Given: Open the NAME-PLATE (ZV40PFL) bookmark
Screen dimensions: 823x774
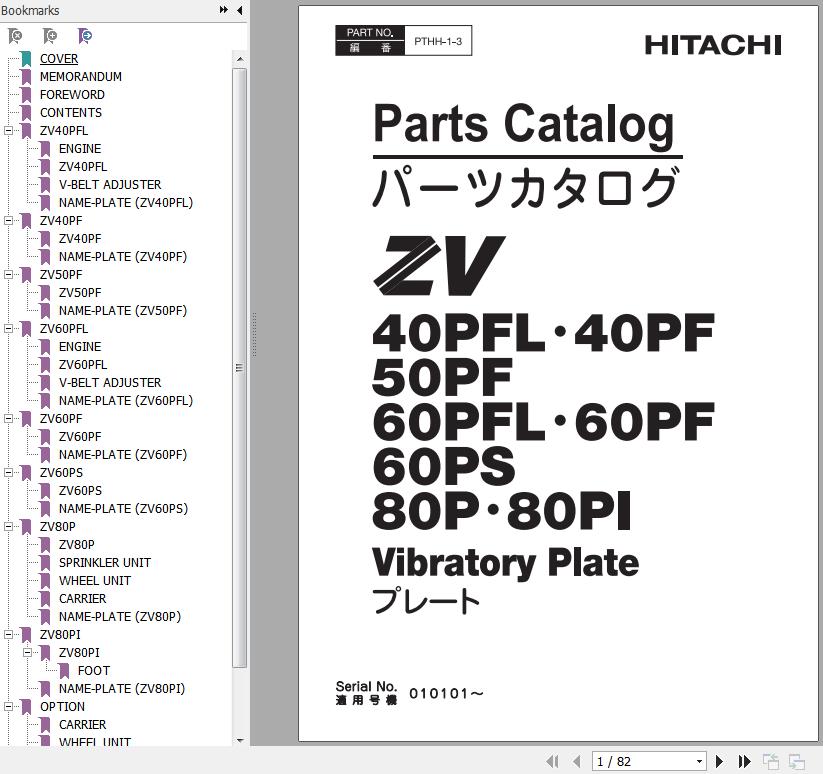Looking at the screenshot, I should click(126, 203).
